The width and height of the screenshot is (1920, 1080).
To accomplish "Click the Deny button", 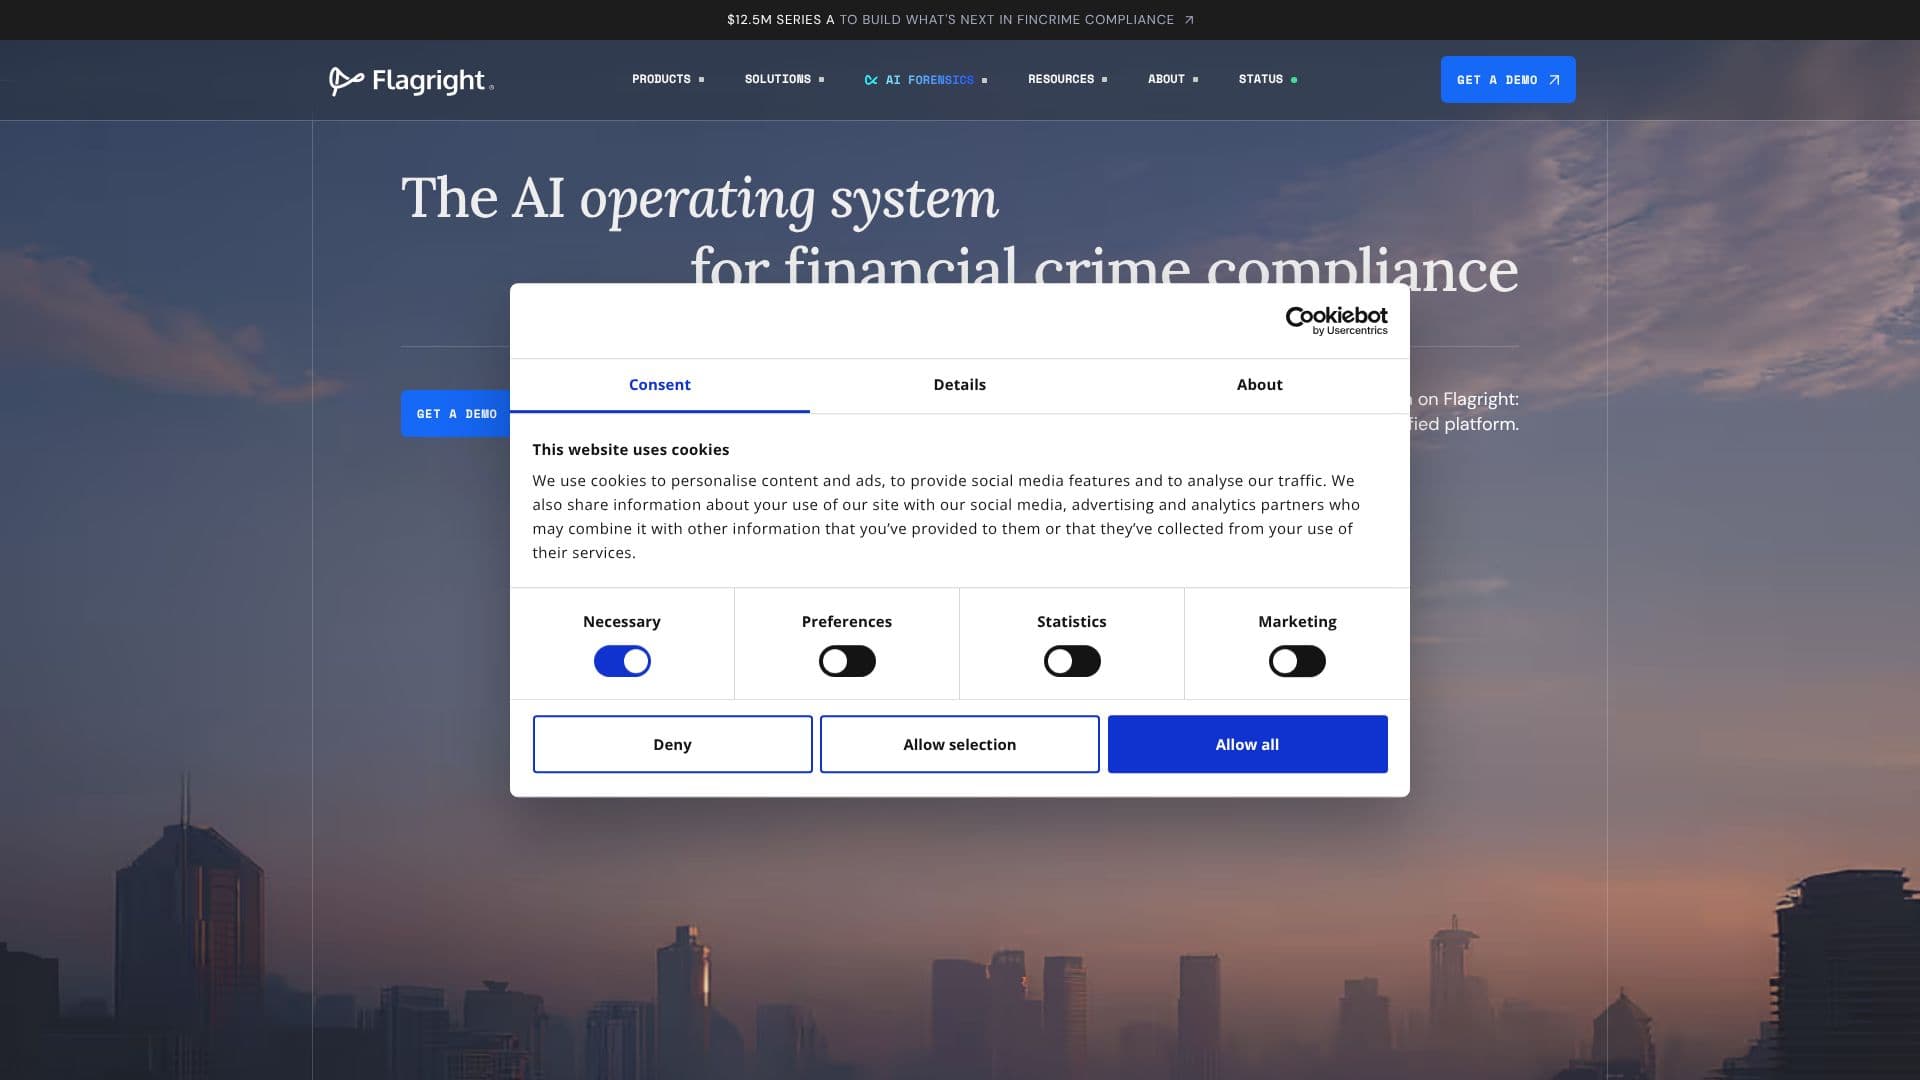I will pos(672,744).
